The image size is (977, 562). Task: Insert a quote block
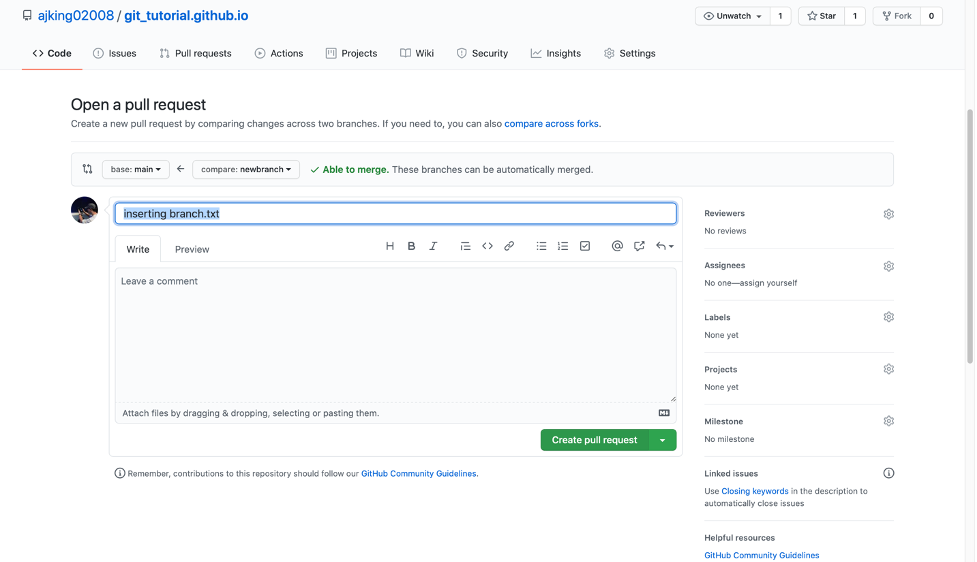point(465,246)
